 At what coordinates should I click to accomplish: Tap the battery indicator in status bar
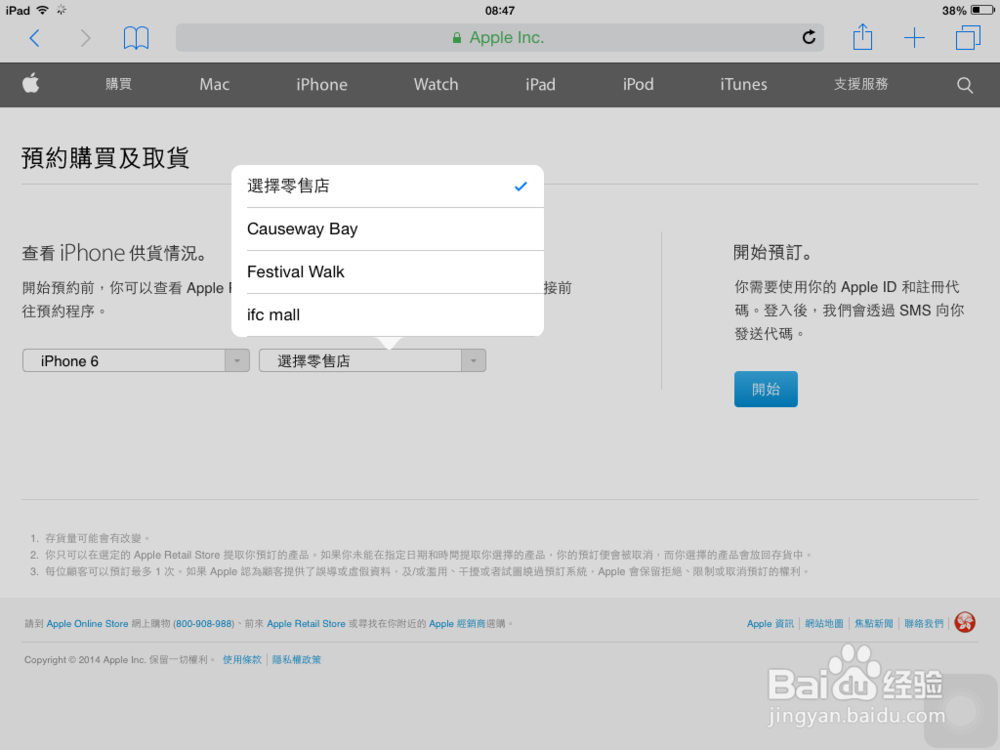pos(982,10)
